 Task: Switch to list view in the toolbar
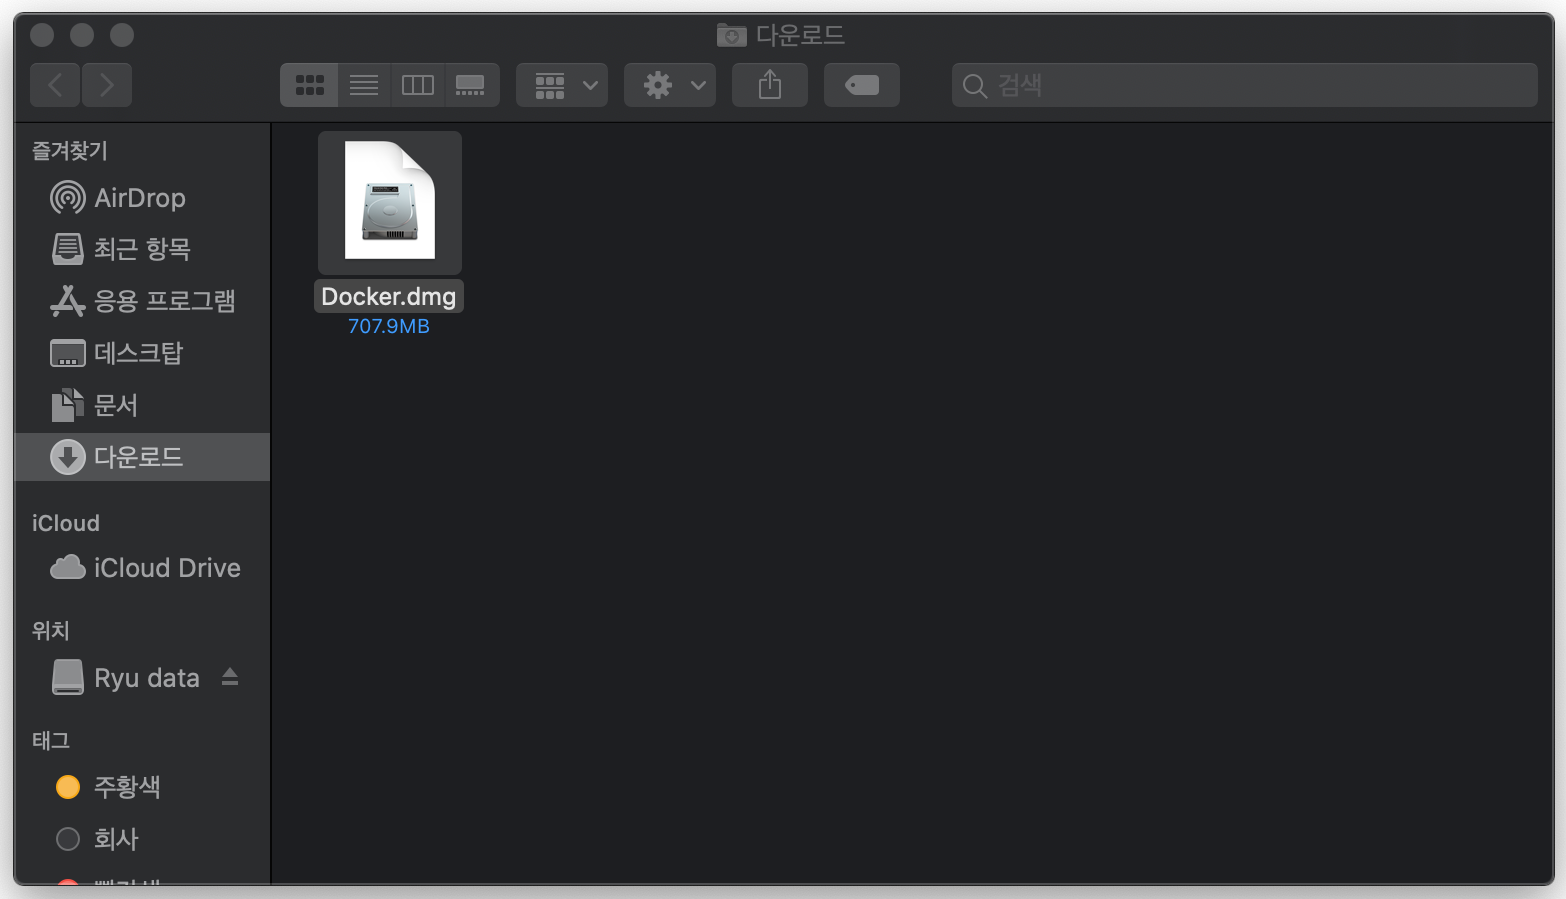tap(364, 85)
